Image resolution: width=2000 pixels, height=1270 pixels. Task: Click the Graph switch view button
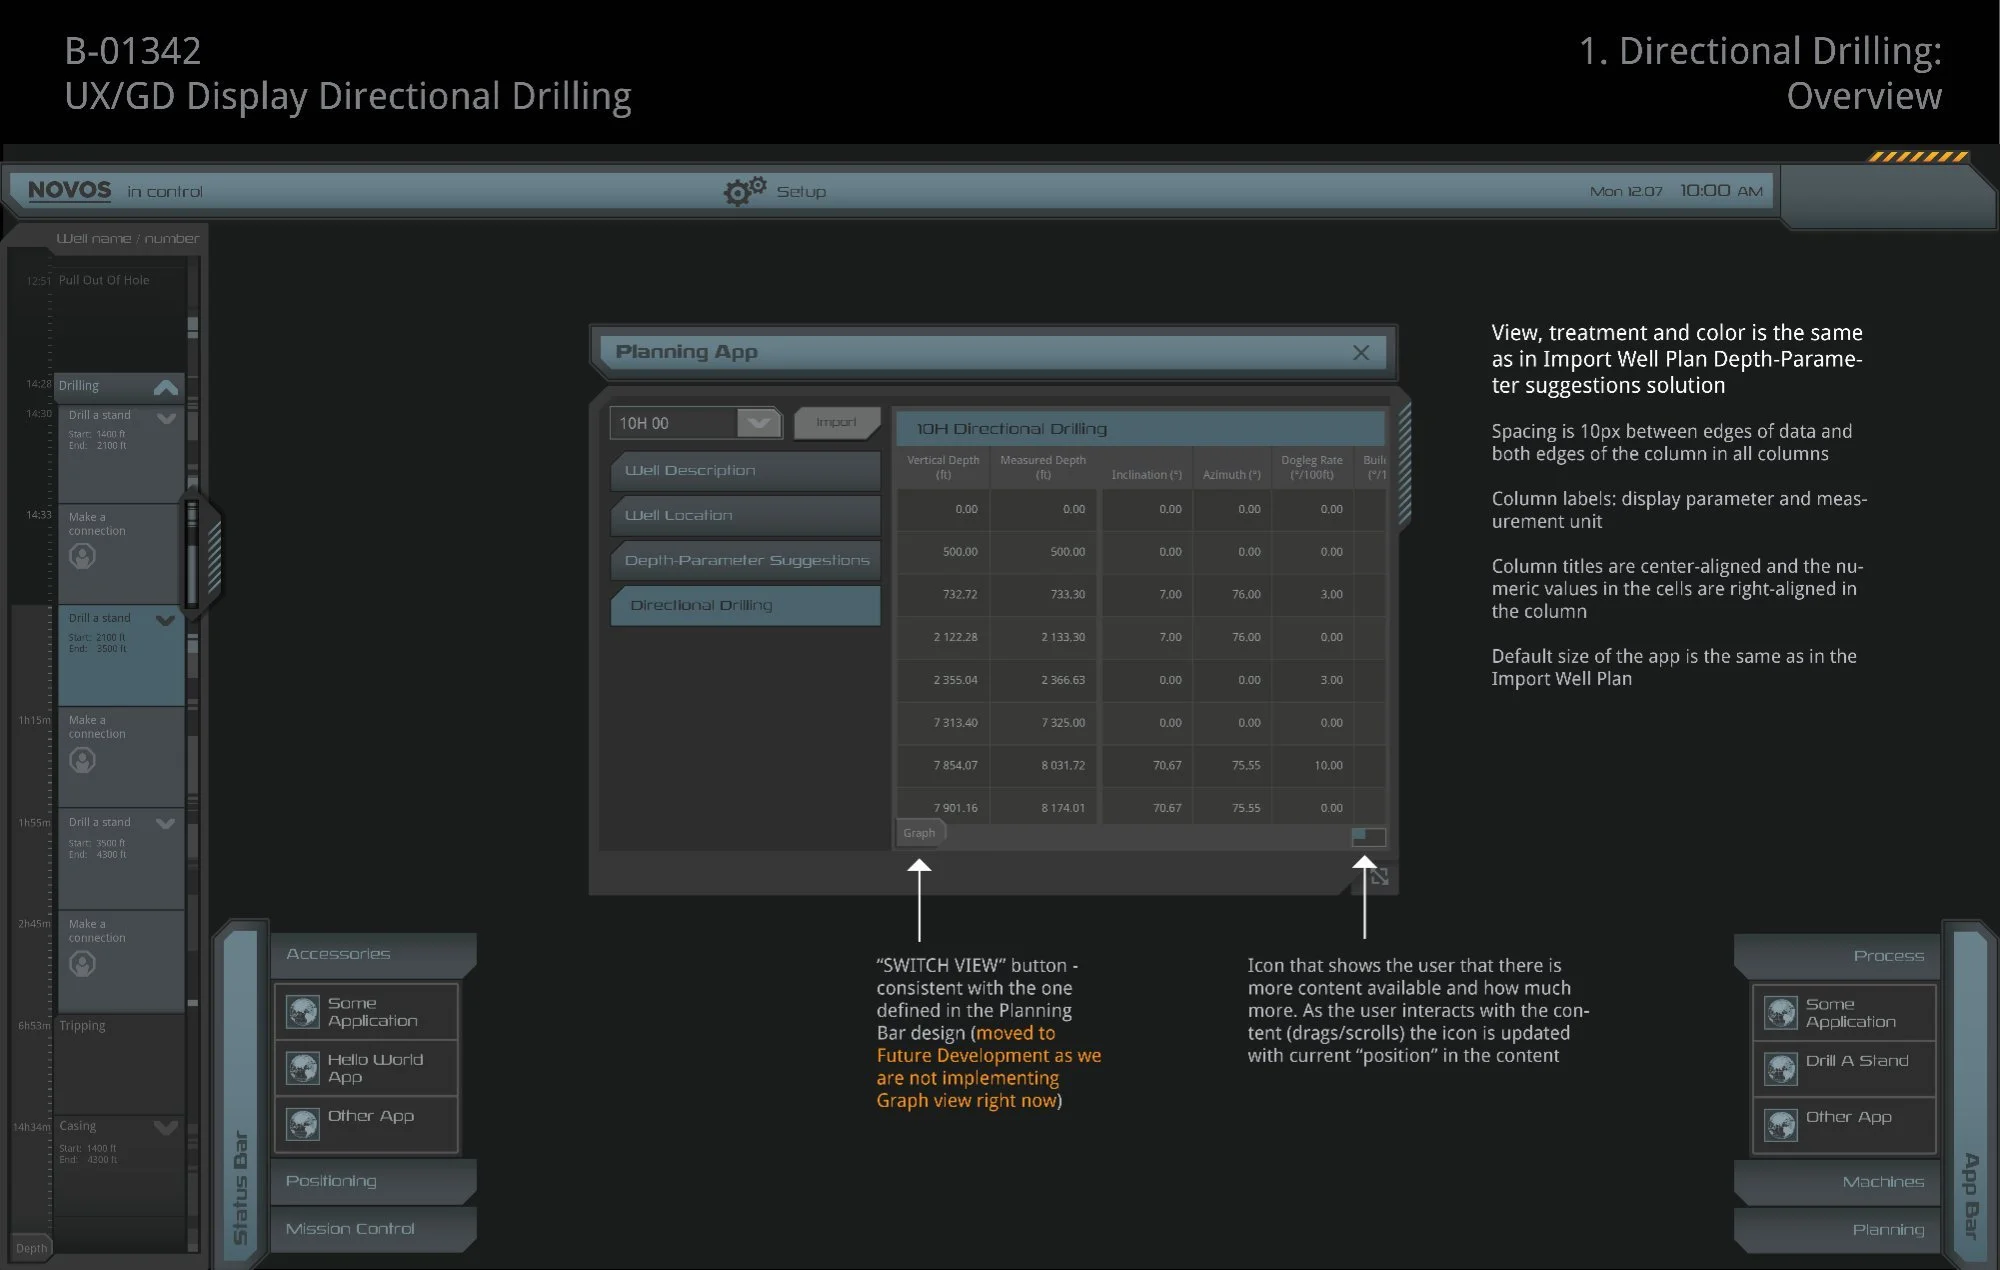click(x=919, y=833)
